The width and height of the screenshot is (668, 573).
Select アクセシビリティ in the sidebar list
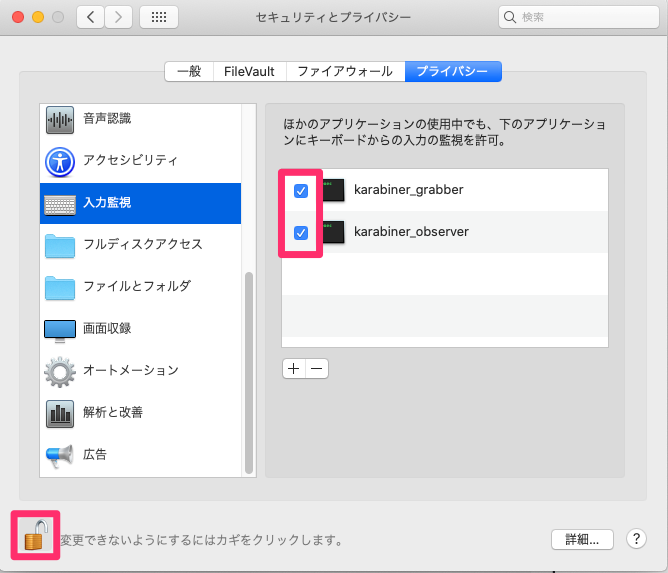[140, 162]
